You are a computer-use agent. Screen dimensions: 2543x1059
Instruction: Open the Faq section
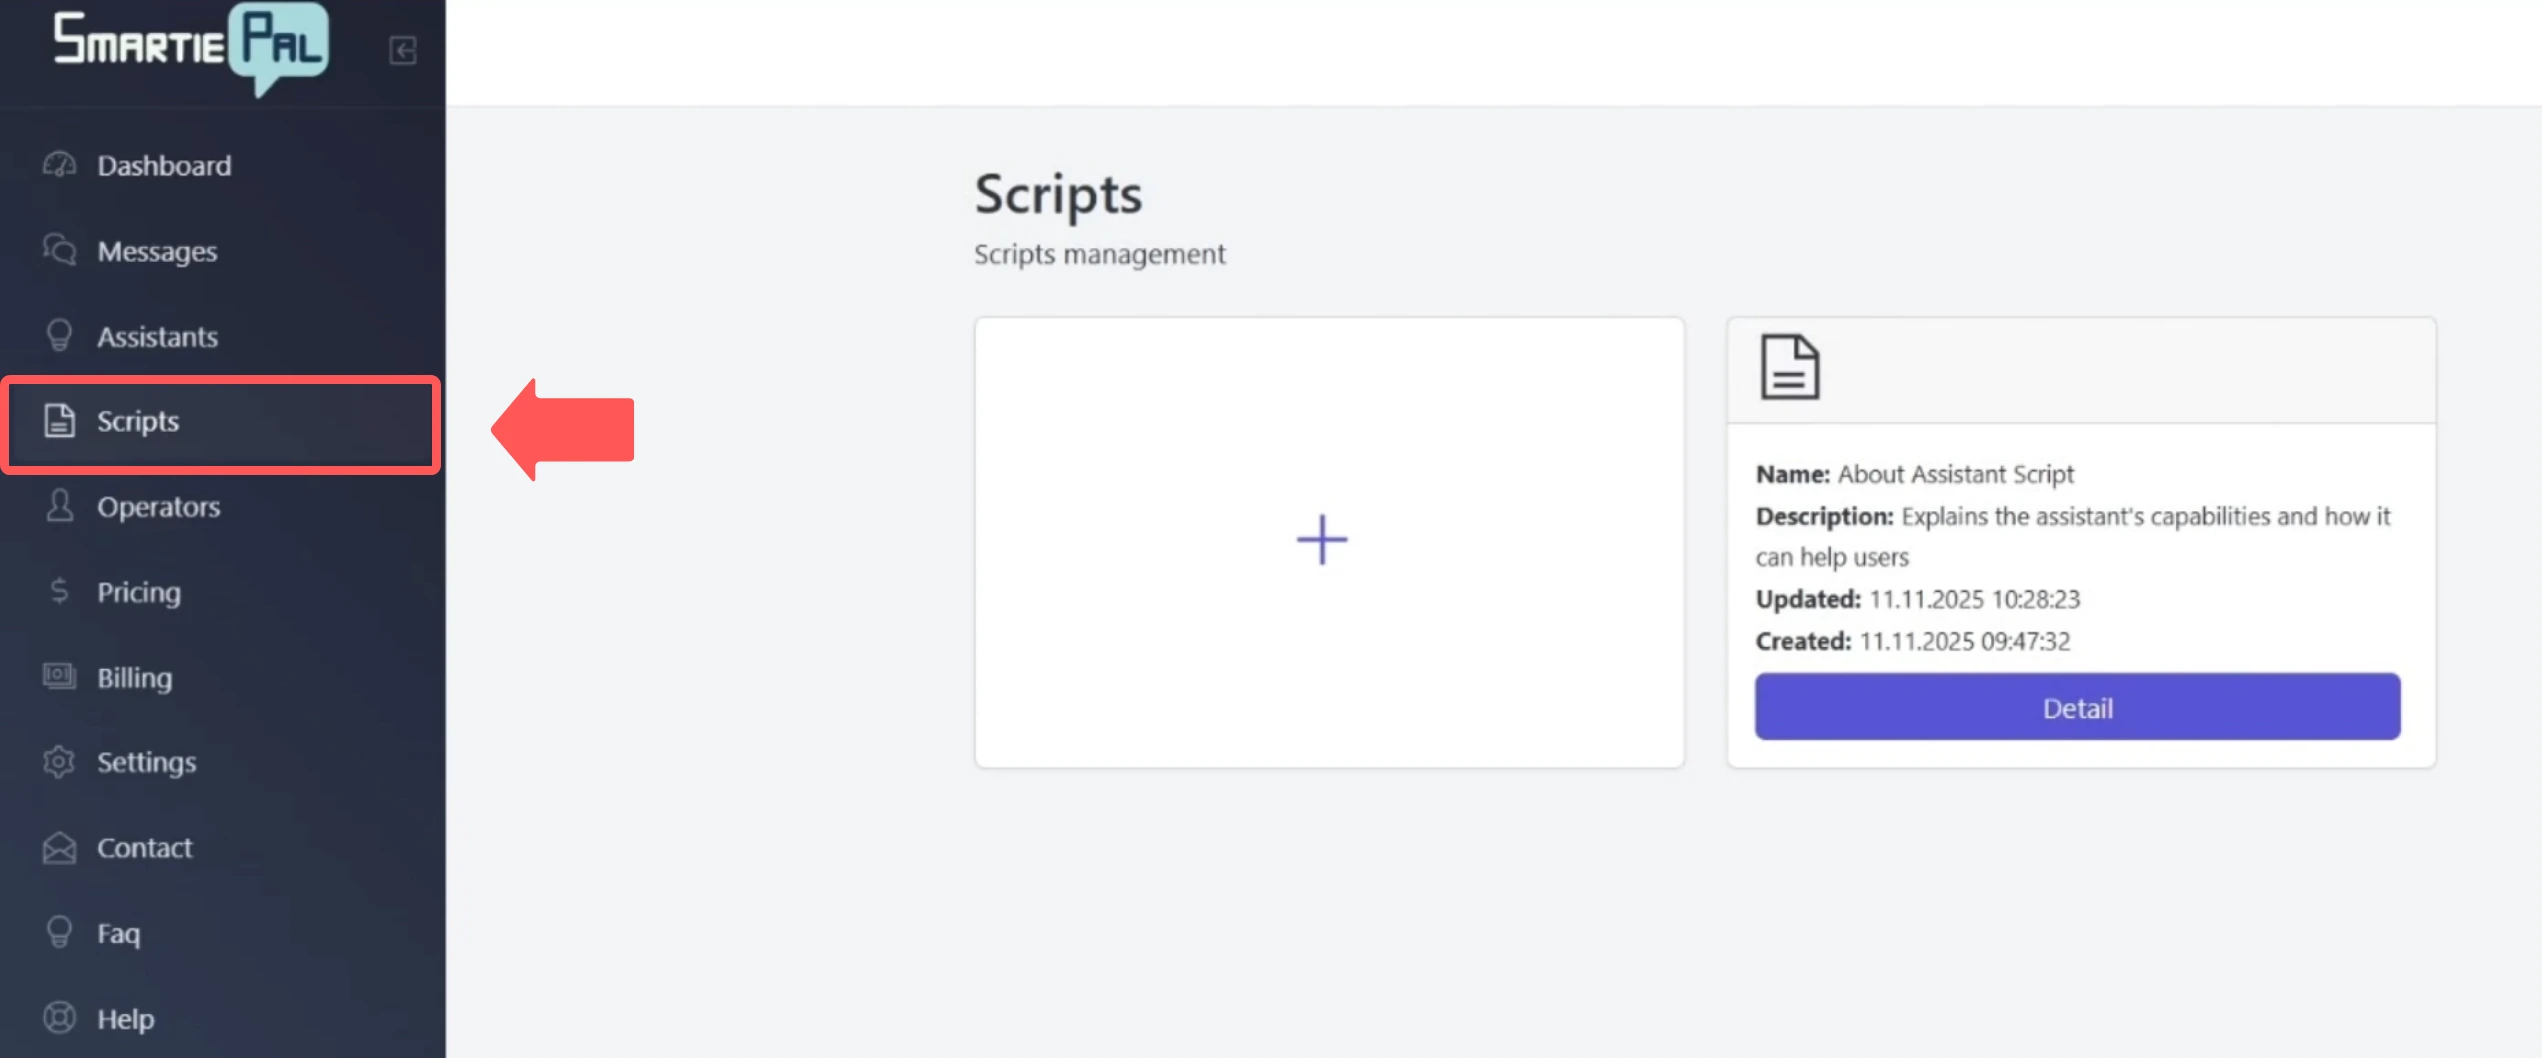117,932
